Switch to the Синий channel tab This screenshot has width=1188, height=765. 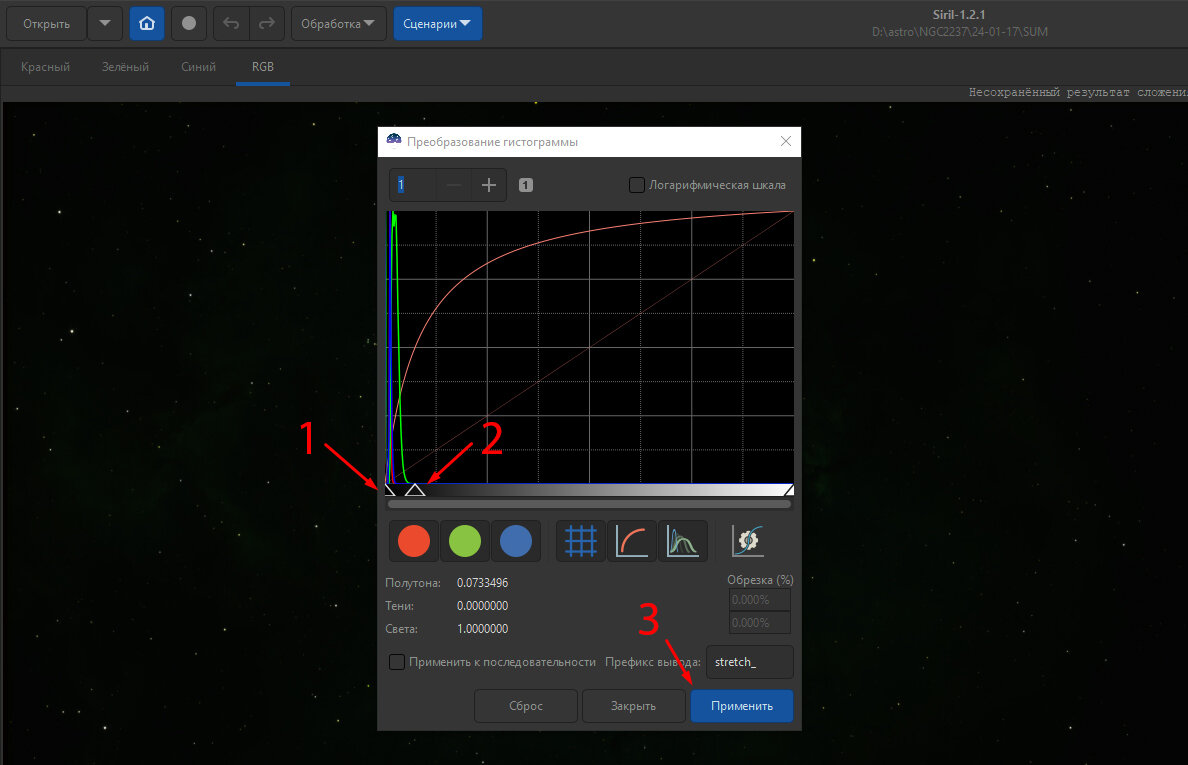(199, 67)
